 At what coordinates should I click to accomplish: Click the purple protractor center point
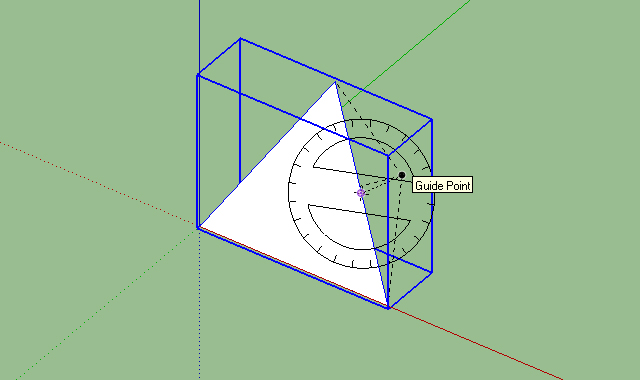[361, 193]
